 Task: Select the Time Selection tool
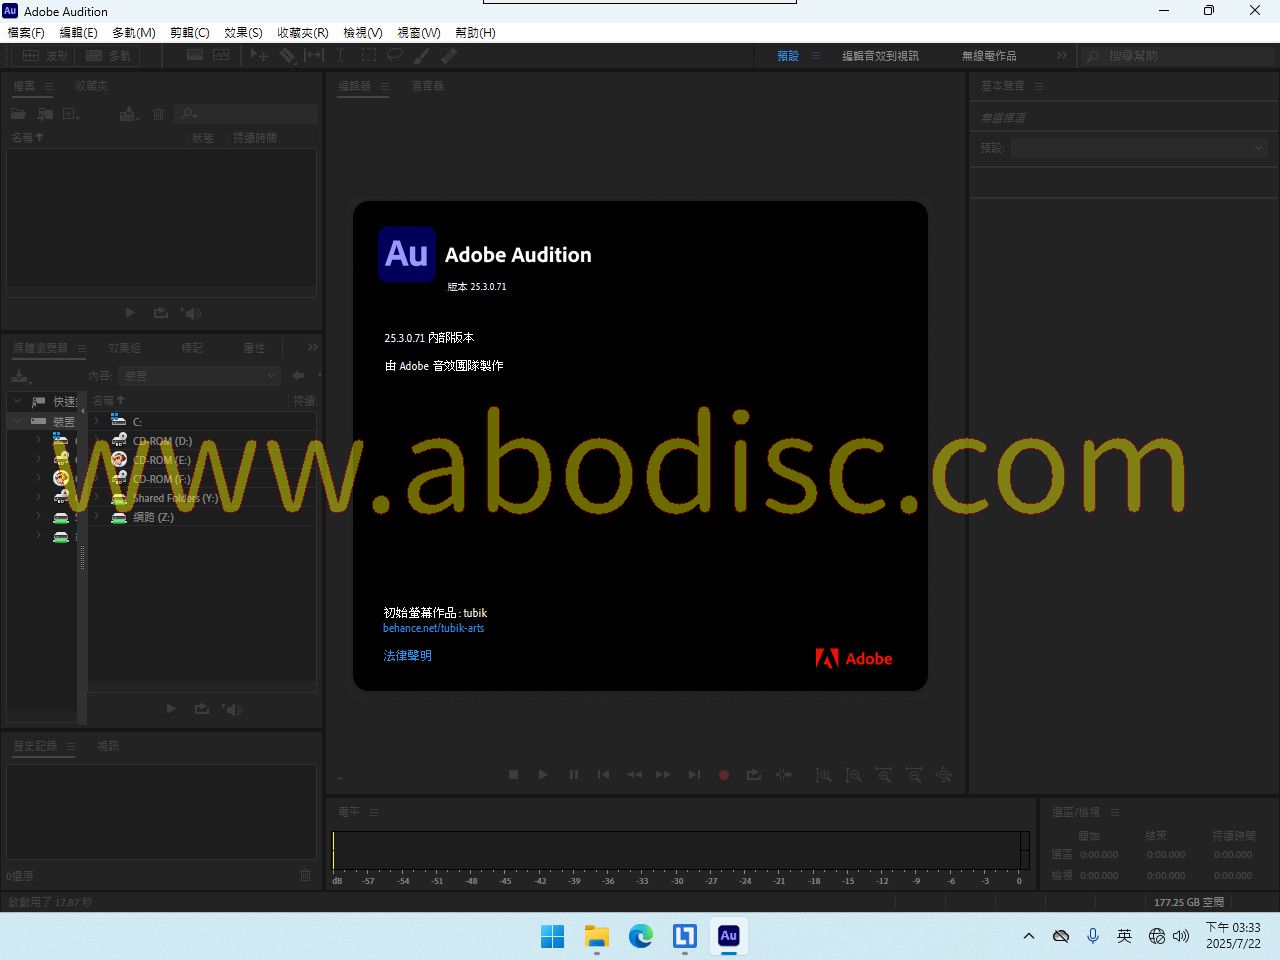tap(340, 56)
